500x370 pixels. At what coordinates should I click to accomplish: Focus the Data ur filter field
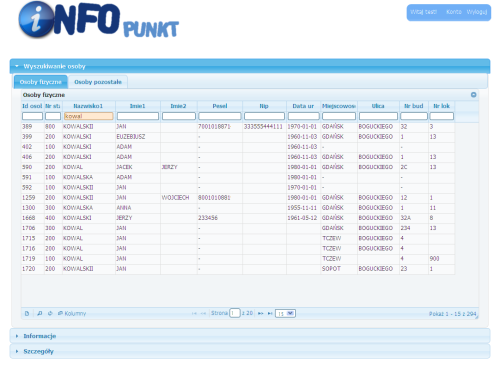[304, 116]
